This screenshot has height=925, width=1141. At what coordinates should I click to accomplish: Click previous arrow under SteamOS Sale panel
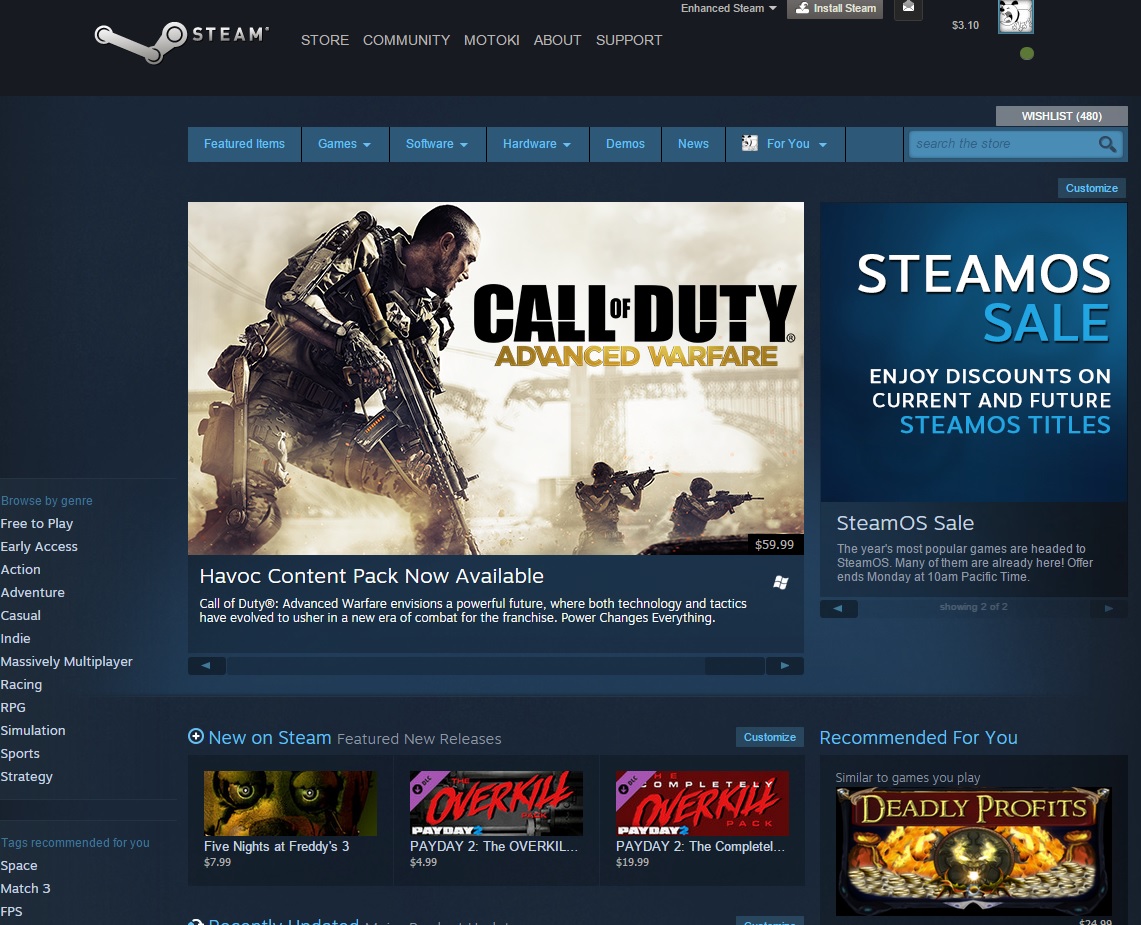point(838,608)
